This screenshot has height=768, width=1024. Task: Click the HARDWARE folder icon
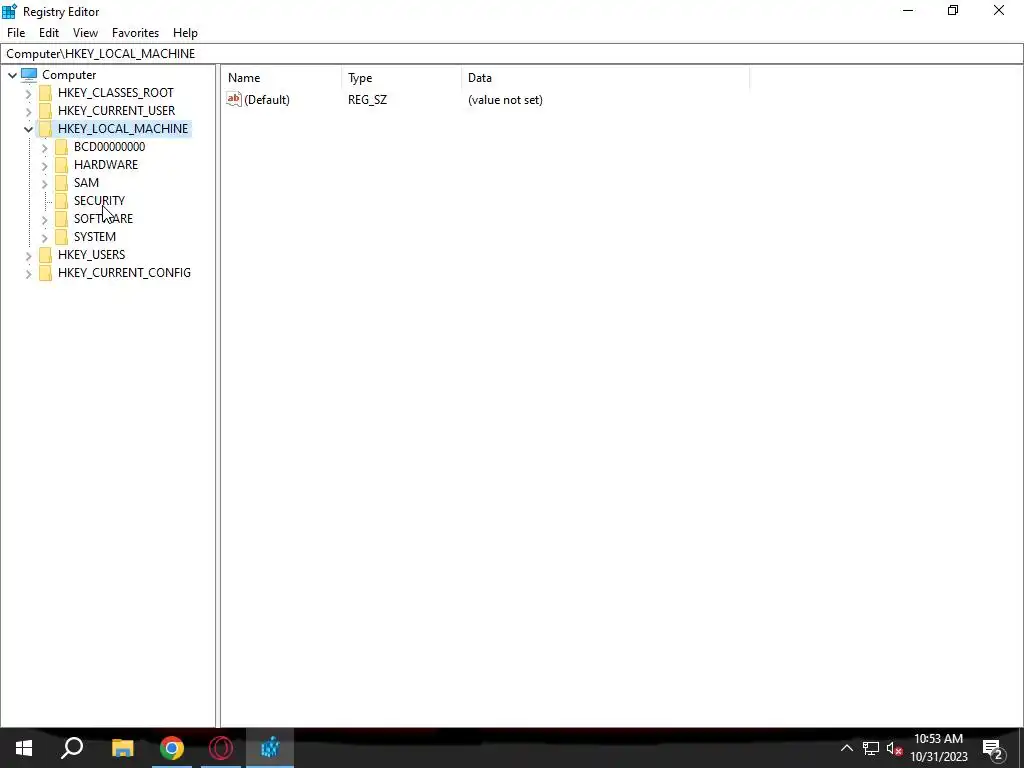coord(61,165)
